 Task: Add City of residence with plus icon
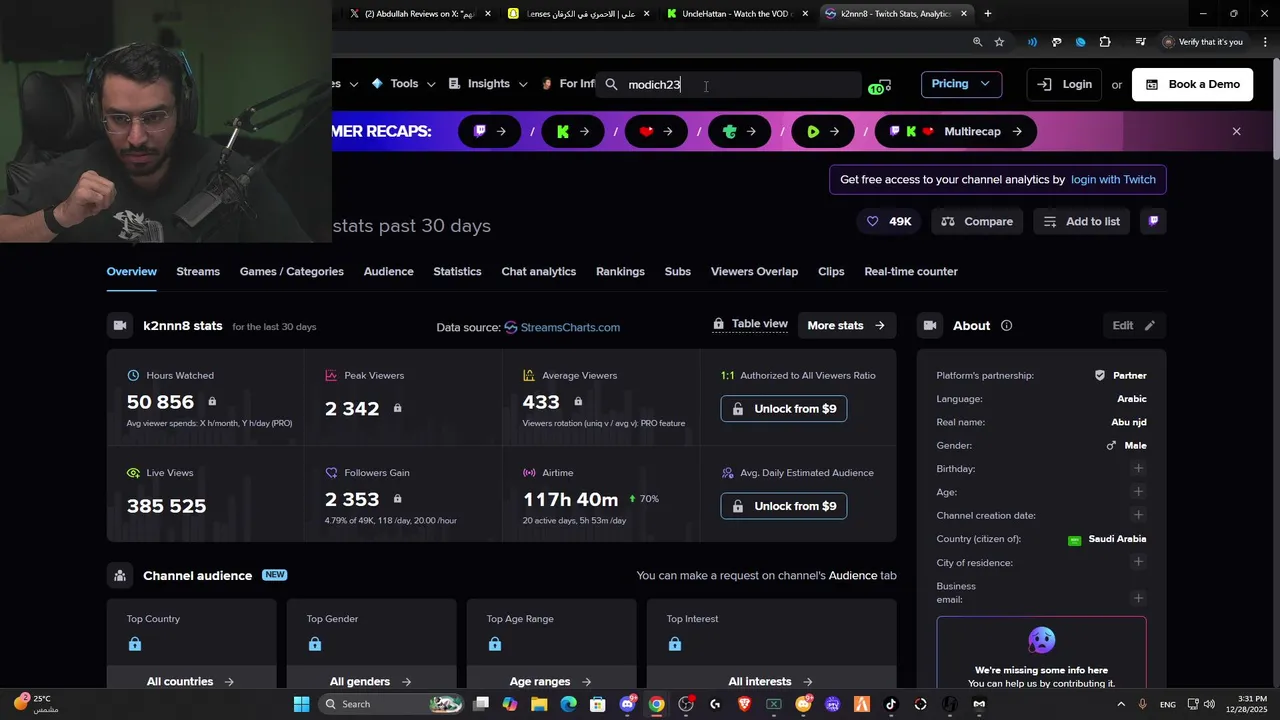pyautogui.click(x=1138, y=562)
